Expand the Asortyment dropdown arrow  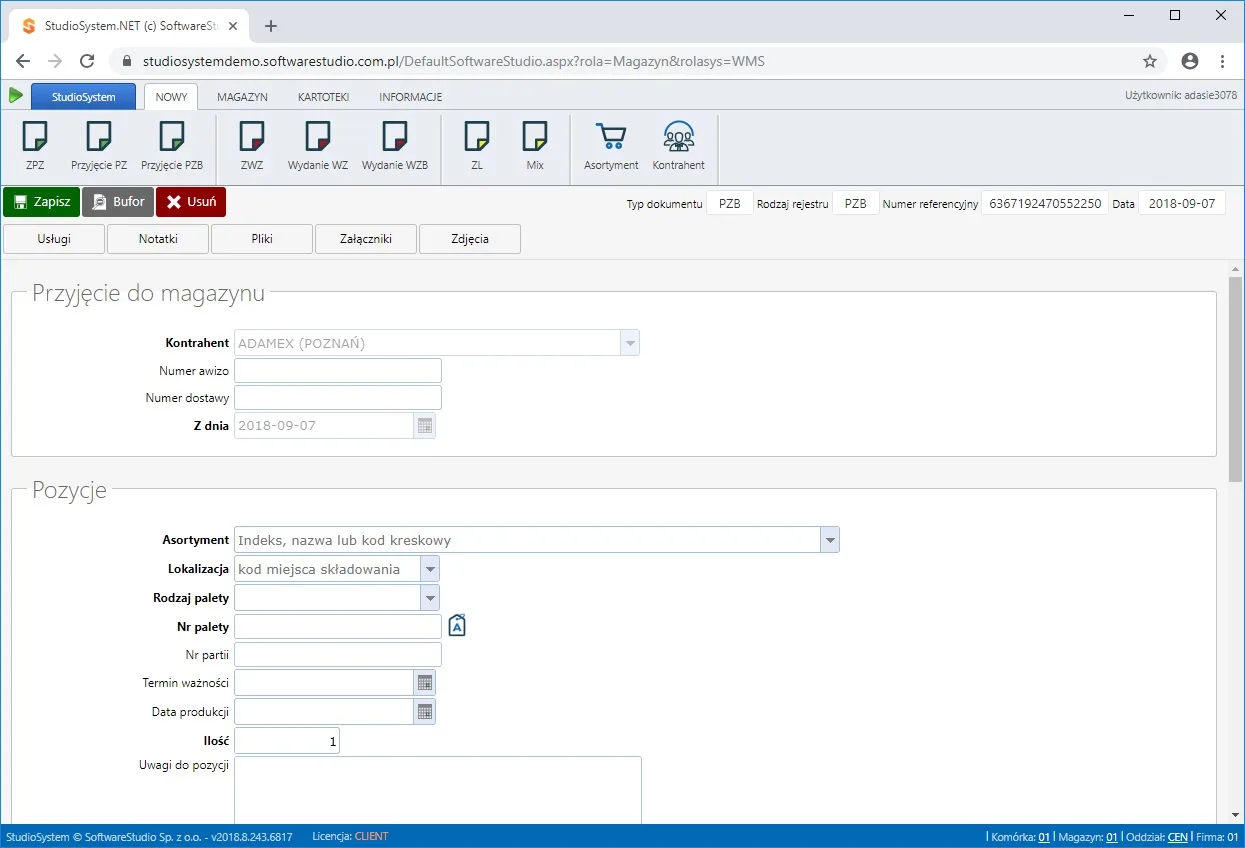[x=830, y=540]
